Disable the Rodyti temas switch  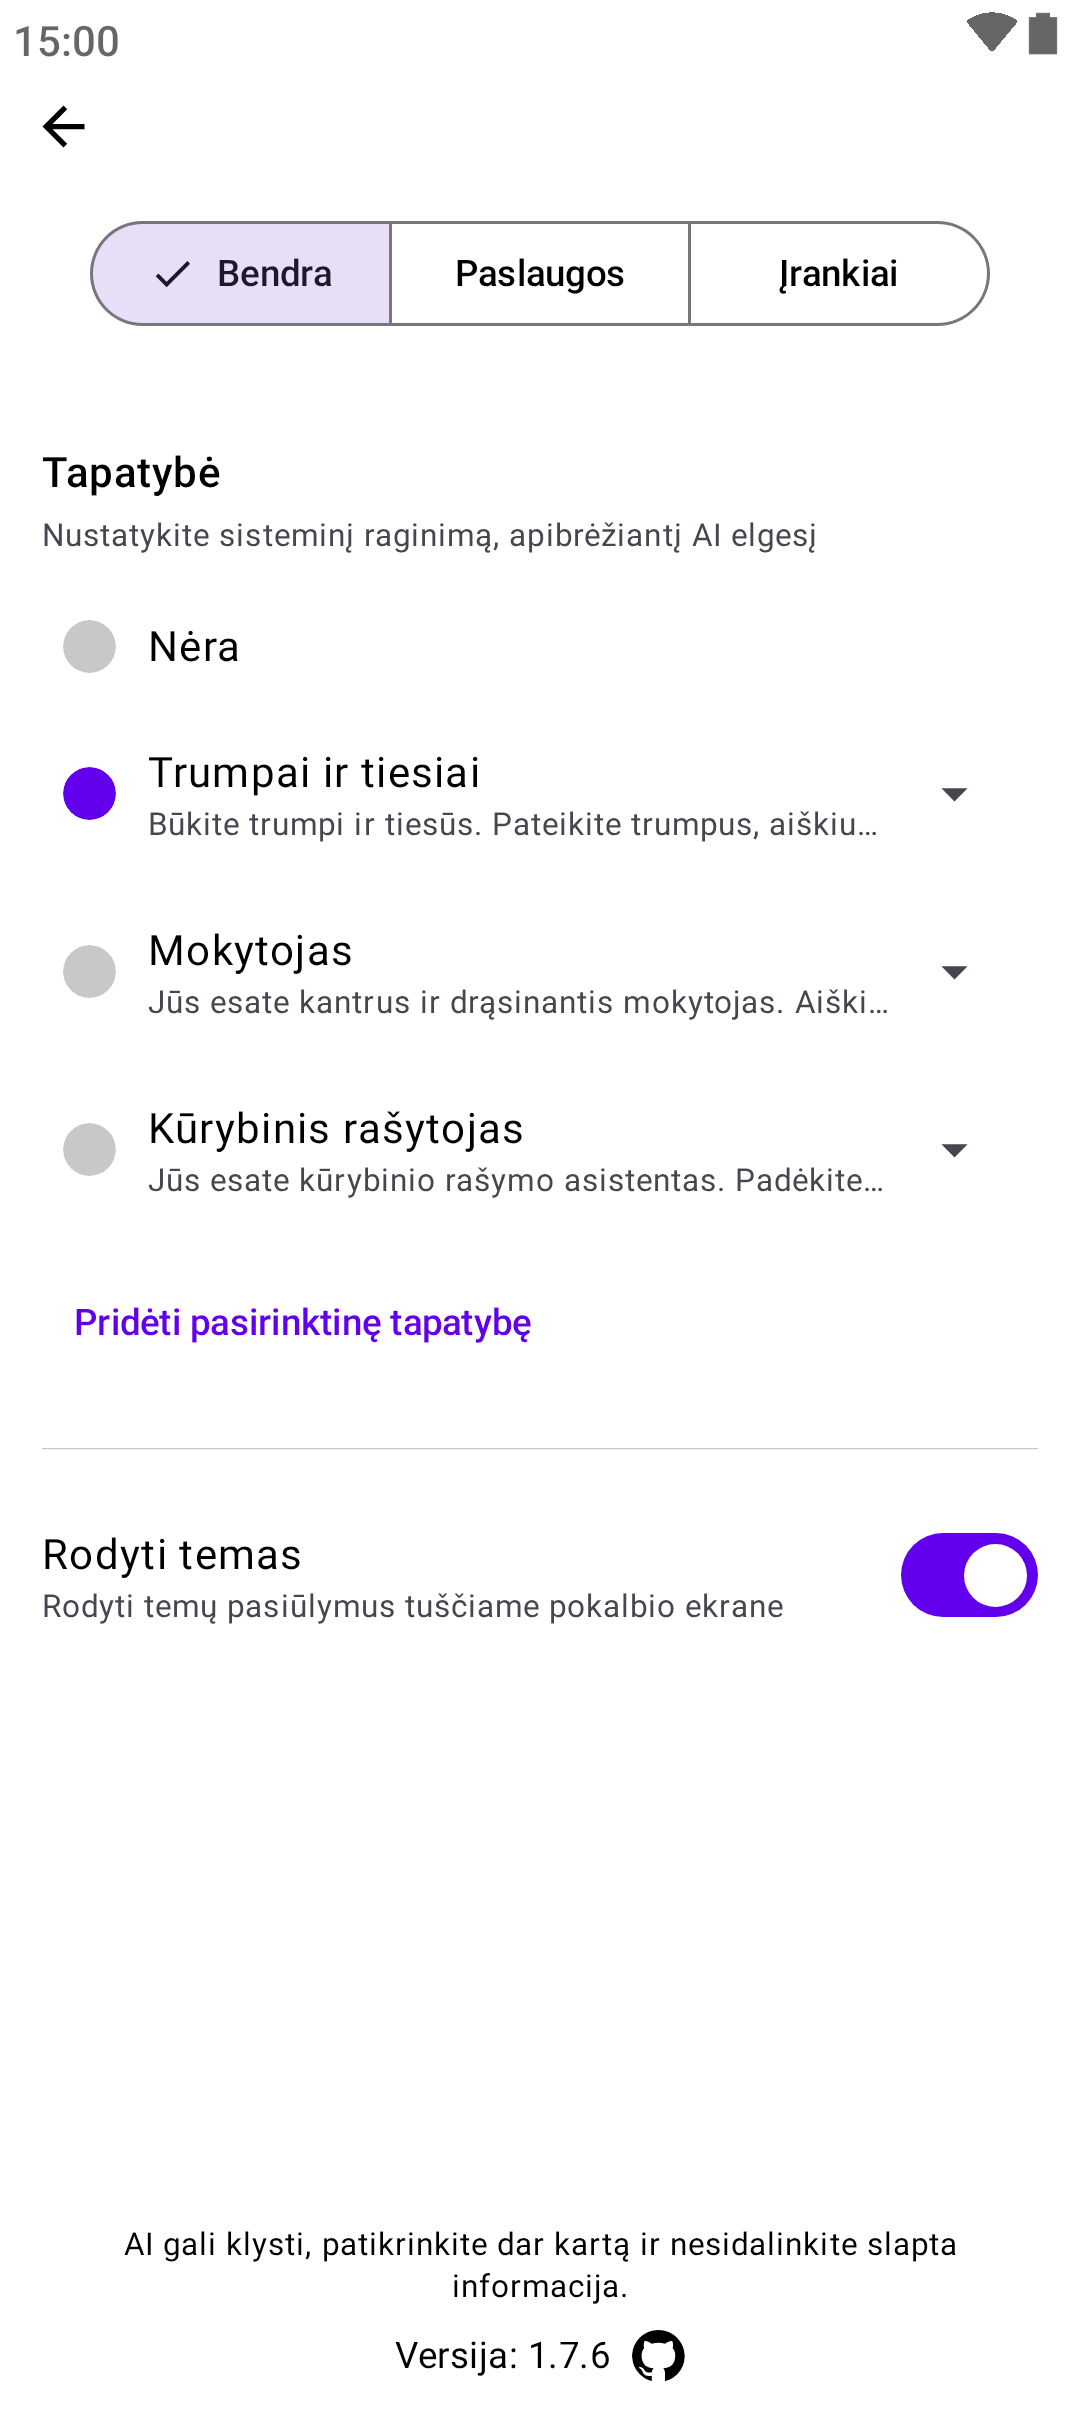click(968, 1575)
